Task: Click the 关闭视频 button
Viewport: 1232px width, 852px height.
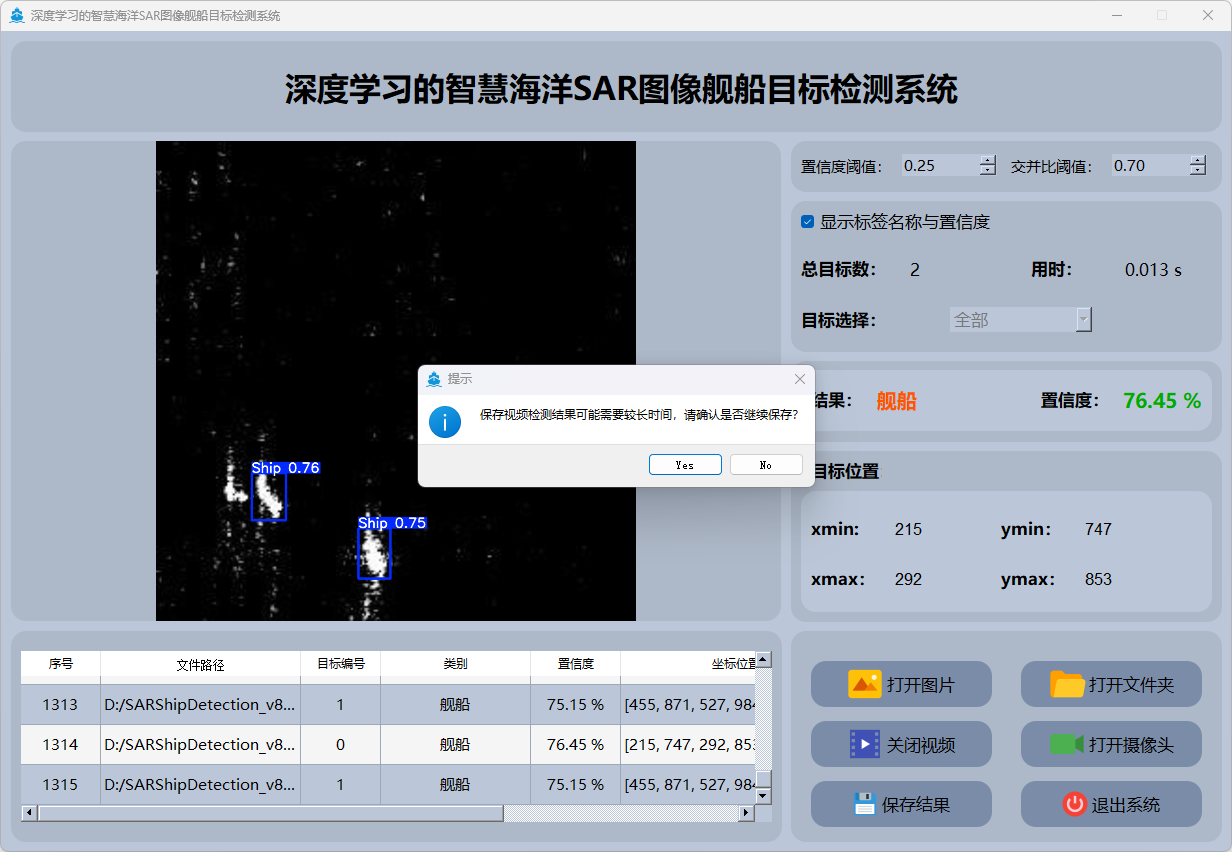Action: point(901,744)
